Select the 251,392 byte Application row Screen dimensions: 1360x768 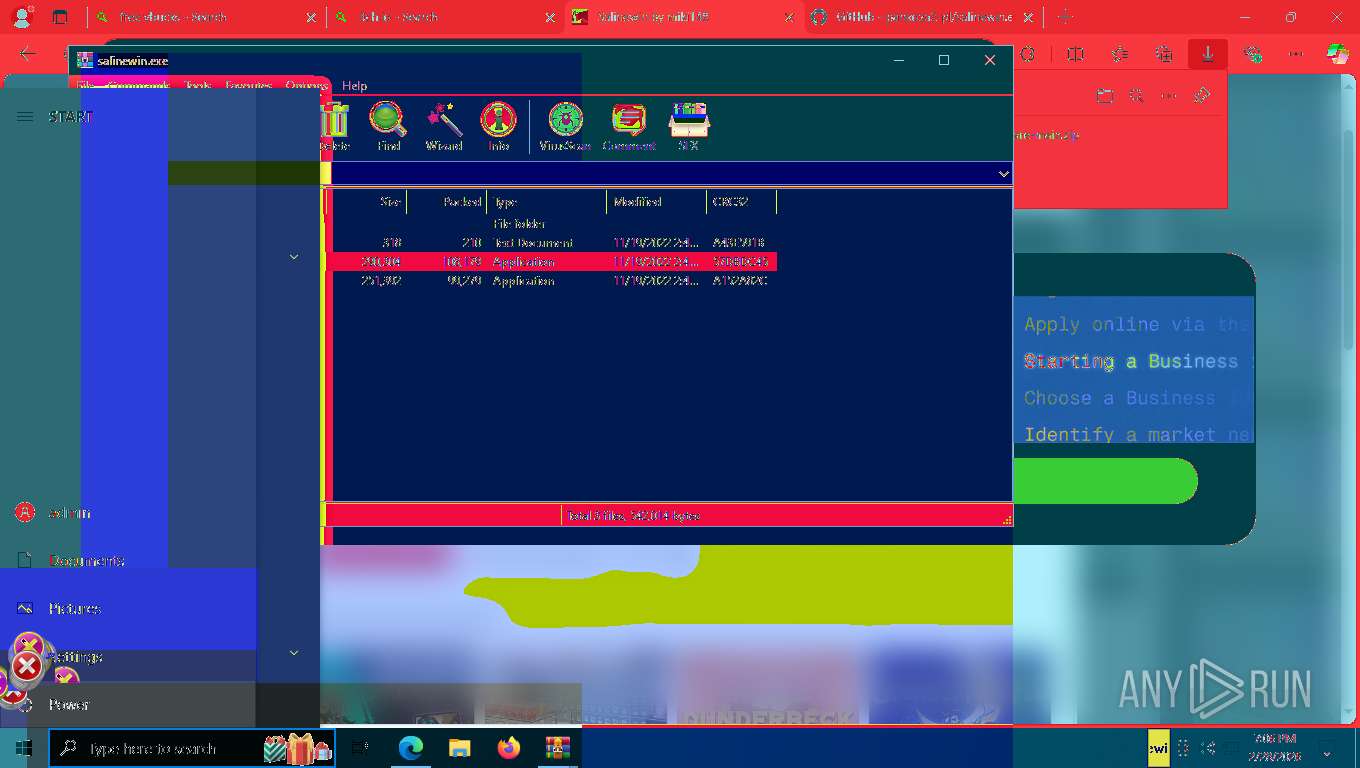pos(551,281)
